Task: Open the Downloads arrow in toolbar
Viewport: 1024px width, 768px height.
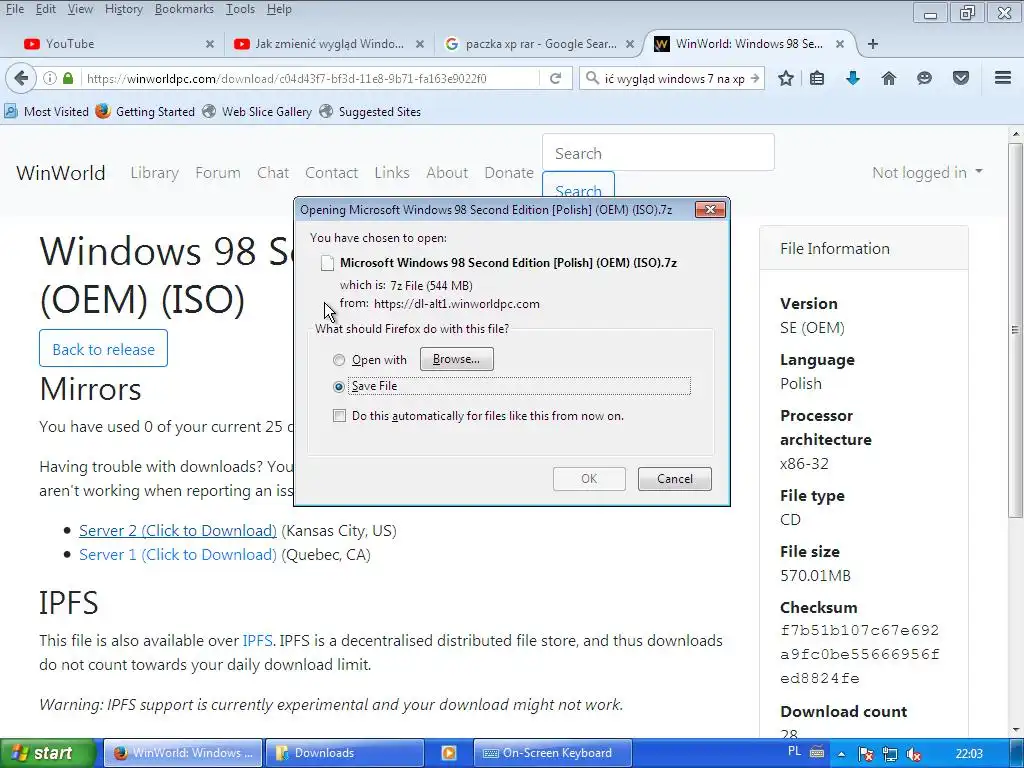Action: pos(852,78)
